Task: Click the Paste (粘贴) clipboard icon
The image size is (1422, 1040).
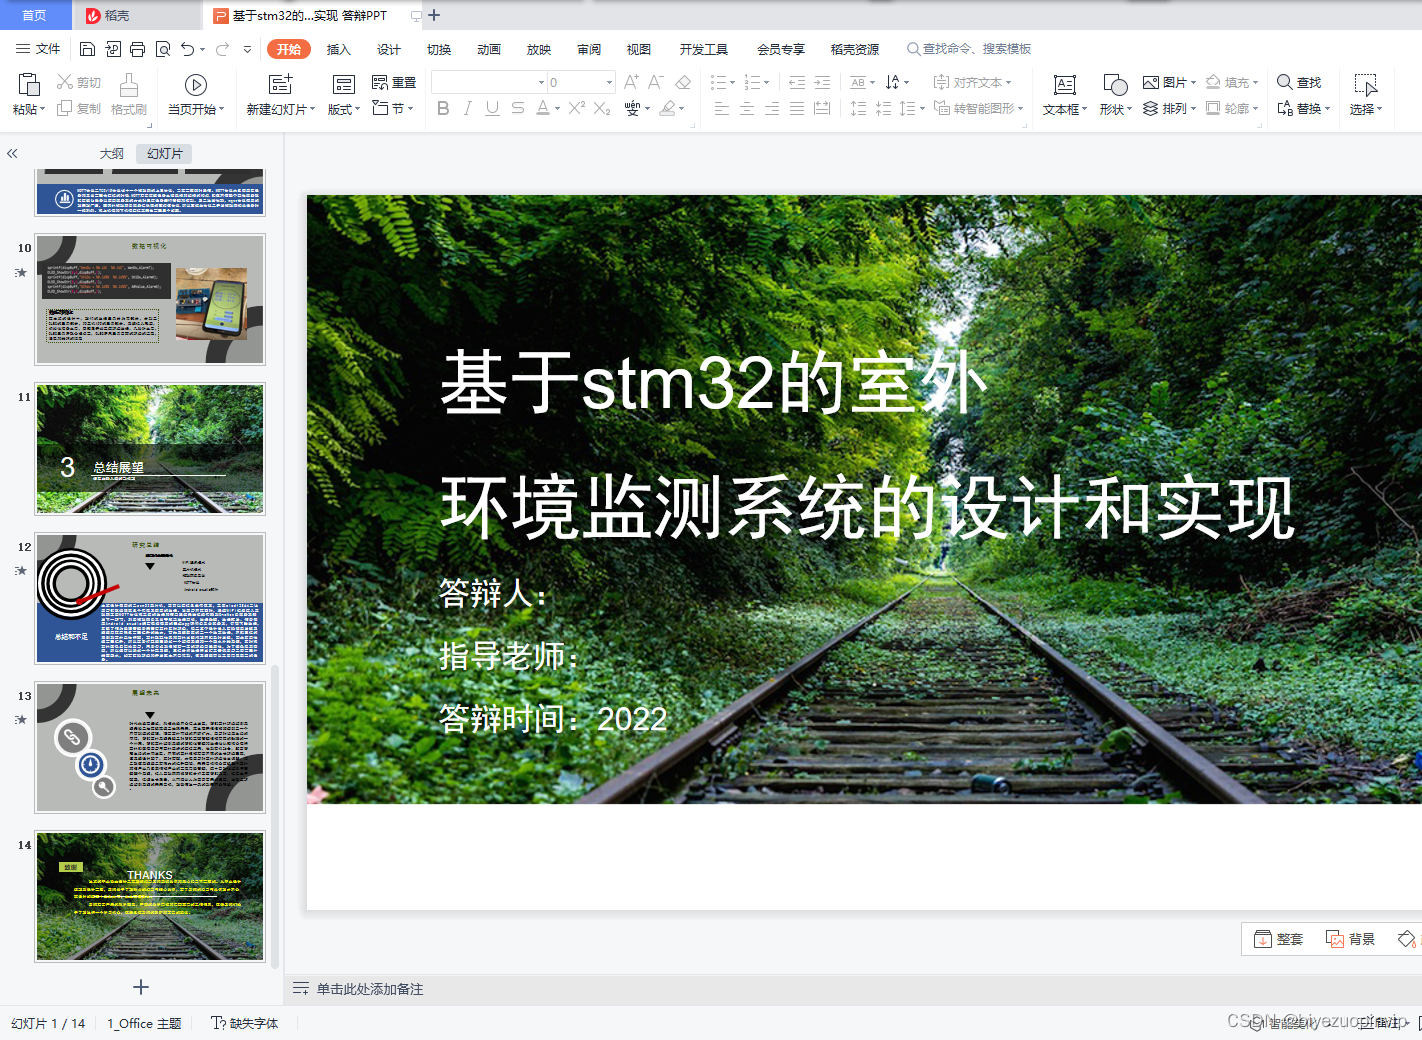Action: tap(29, 84)
